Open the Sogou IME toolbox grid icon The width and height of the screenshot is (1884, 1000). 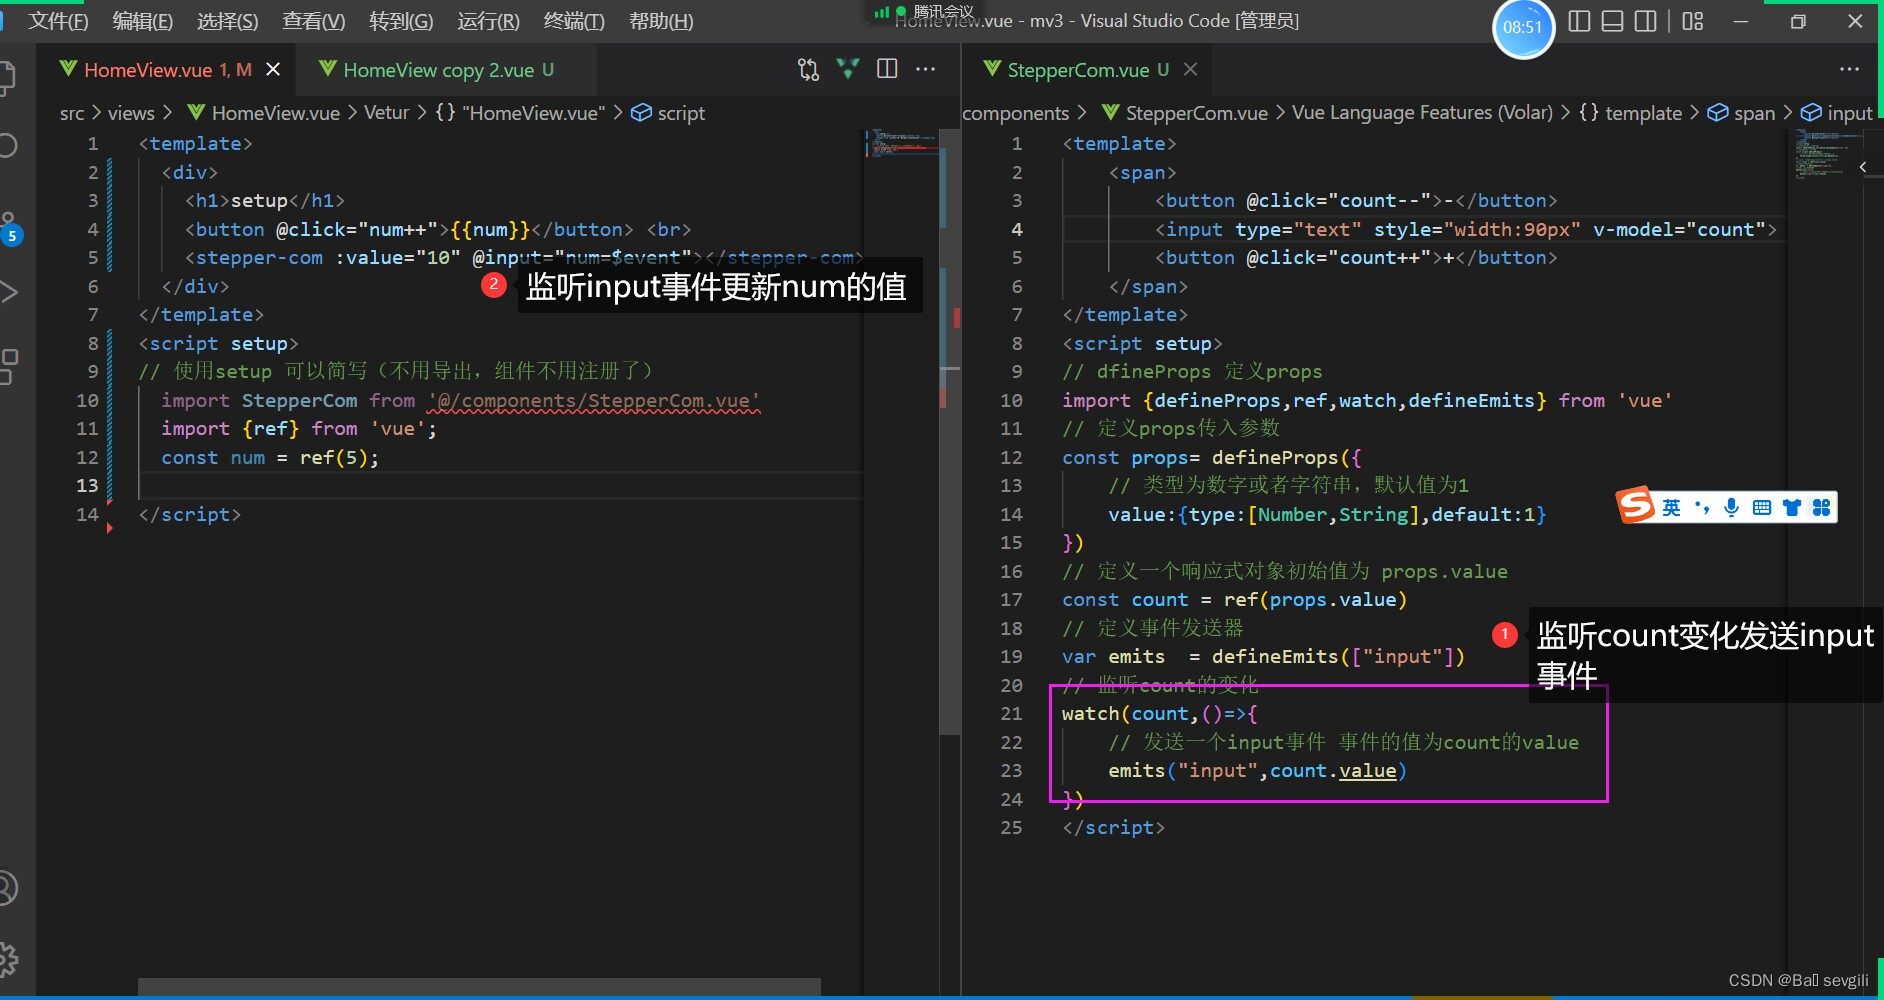tap(1822, 508)
